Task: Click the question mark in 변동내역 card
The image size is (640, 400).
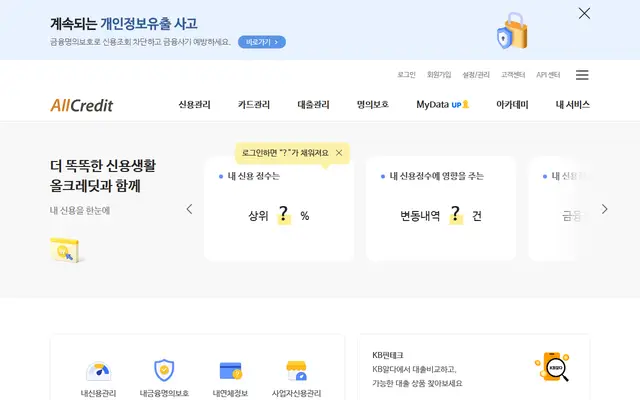Action: [x=456, y=215]
